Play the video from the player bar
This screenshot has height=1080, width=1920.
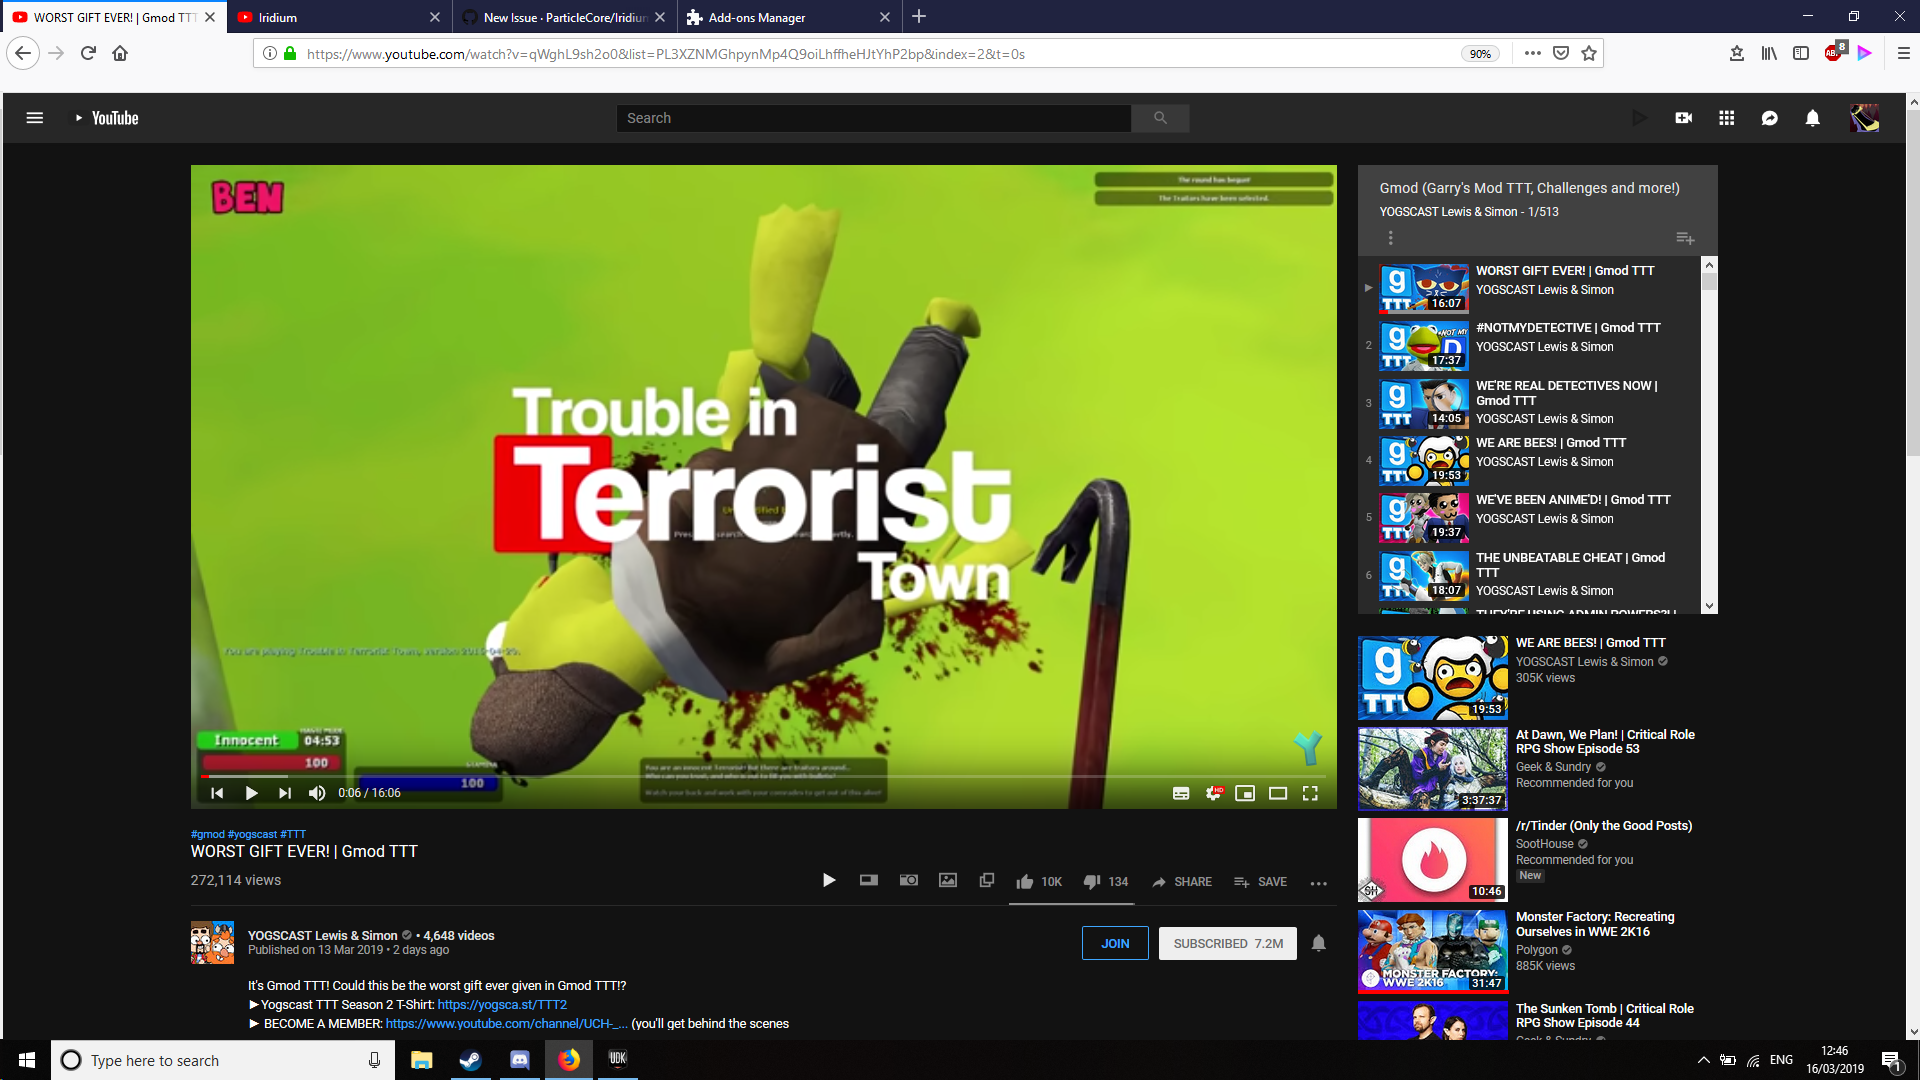(251, 793)
